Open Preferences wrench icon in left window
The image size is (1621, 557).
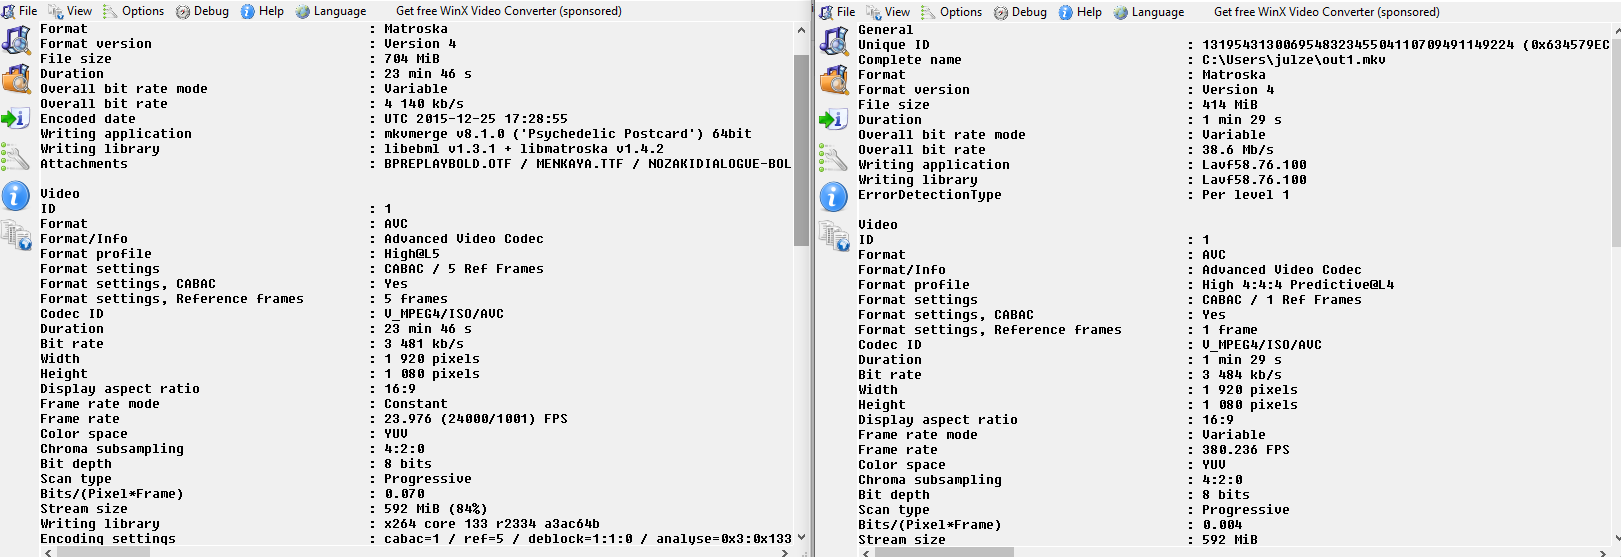tap(16, 157)
